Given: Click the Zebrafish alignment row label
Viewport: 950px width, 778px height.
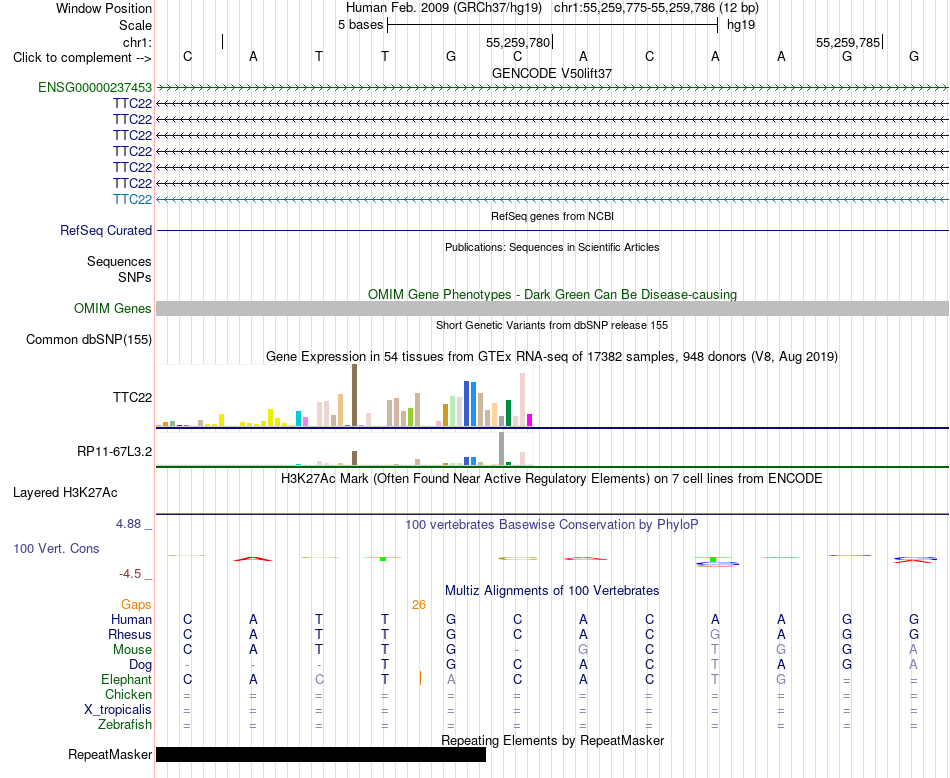Looking at the screenshot, I should 125,725.
